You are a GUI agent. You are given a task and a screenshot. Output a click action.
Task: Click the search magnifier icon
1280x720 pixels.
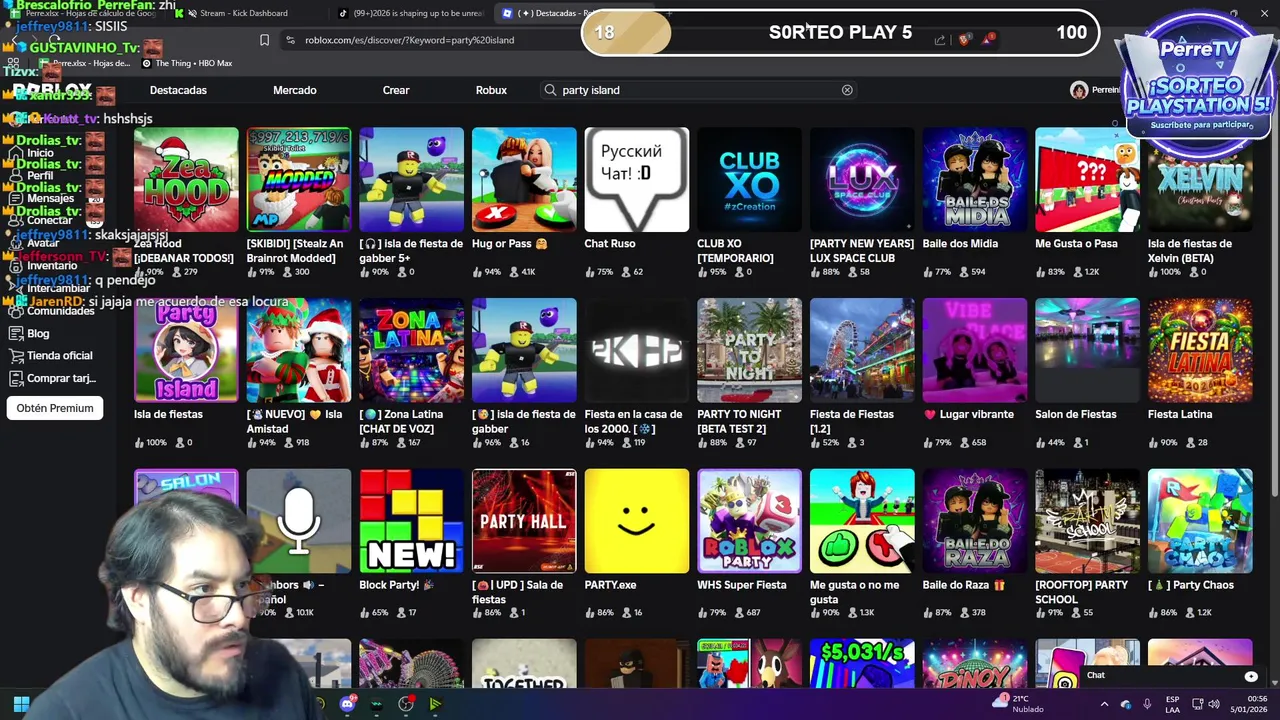[x=550, y=90]
